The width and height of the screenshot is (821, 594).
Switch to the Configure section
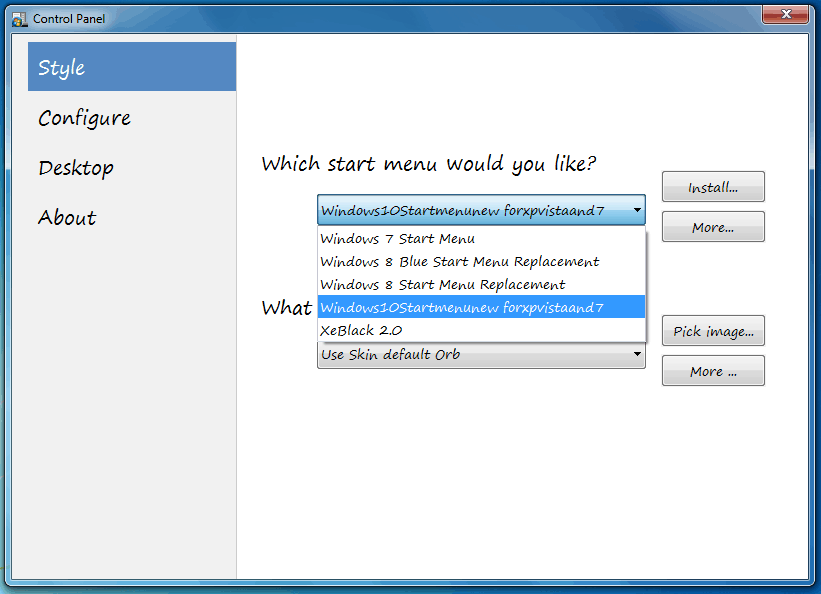tap(84, 118)
